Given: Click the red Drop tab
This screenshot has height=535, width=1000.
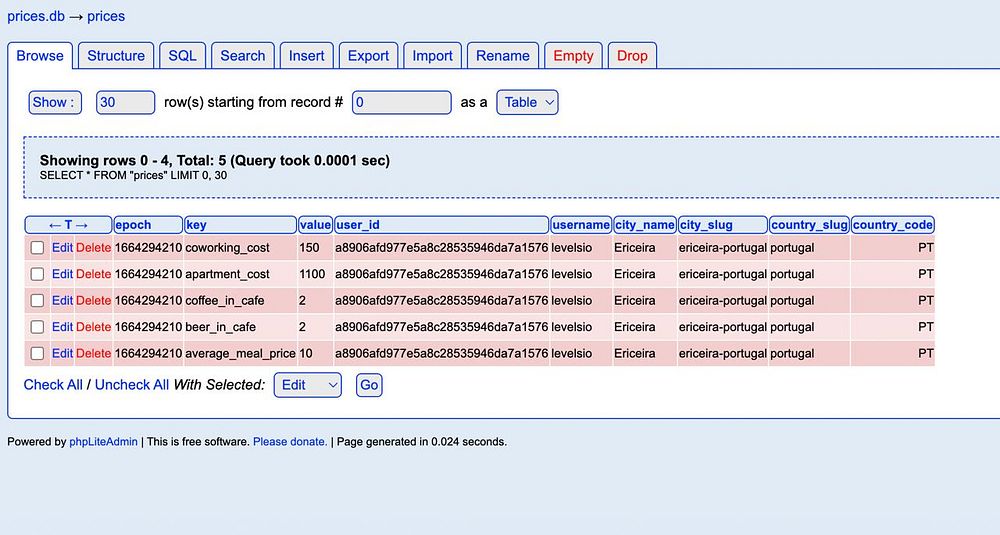Looking at the screenshot, I should click(x=632, y=56).
